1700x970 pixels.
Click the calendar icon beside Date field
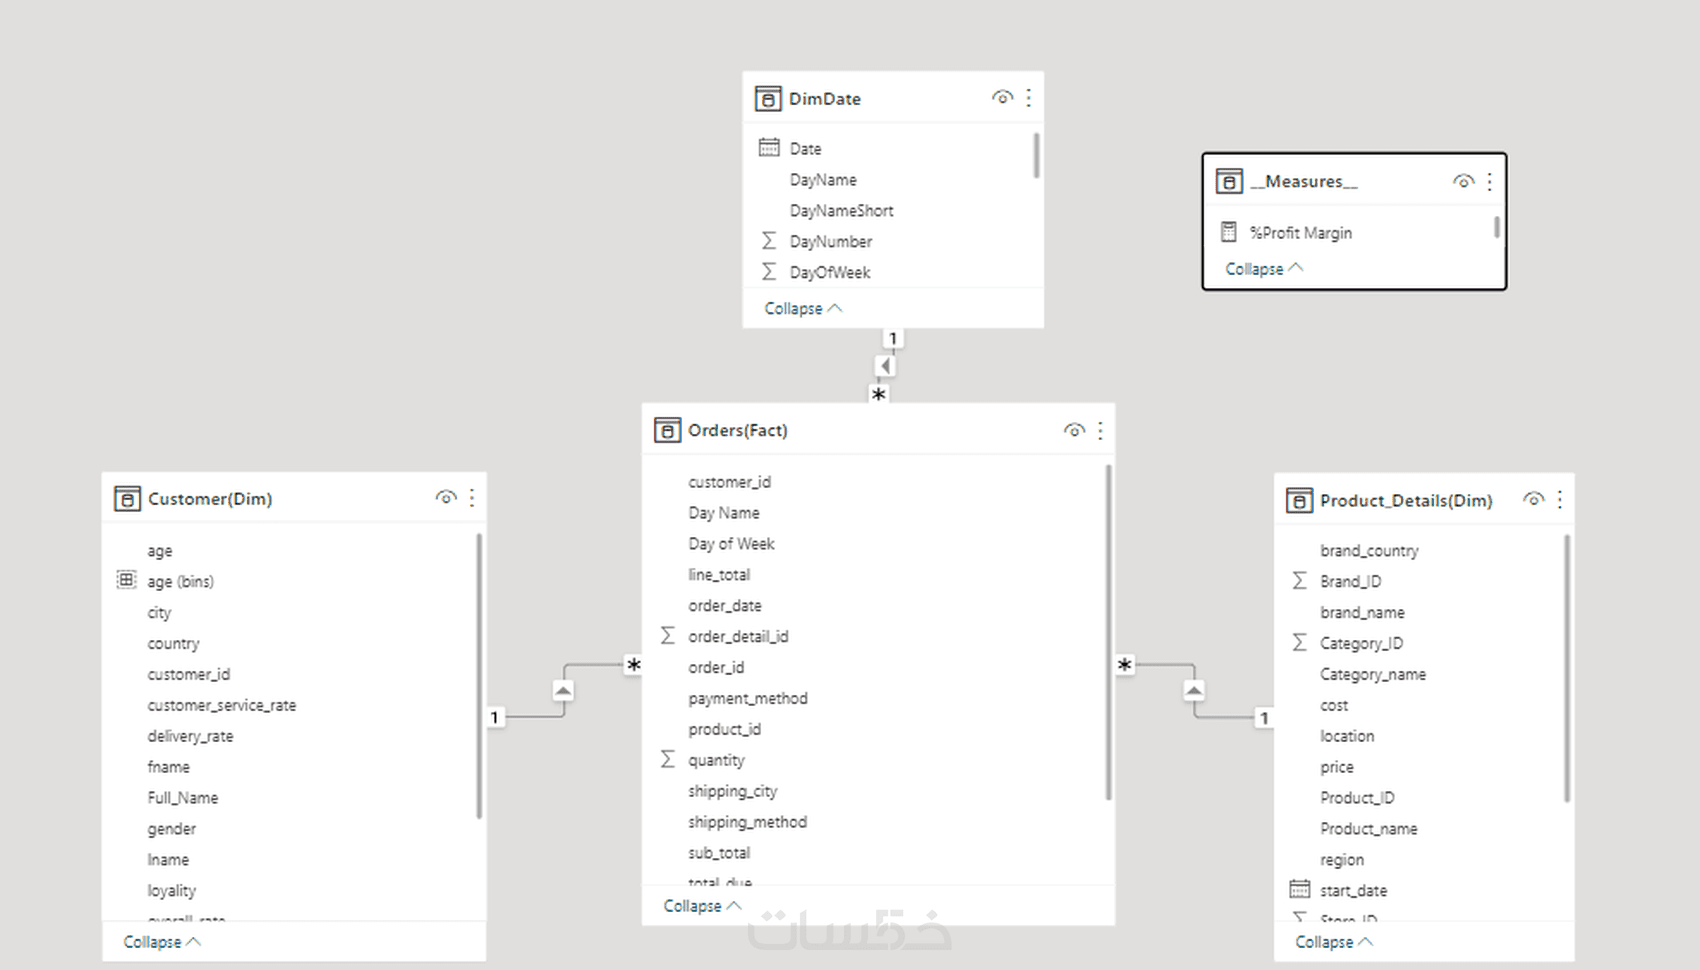(x=769, y=148)
